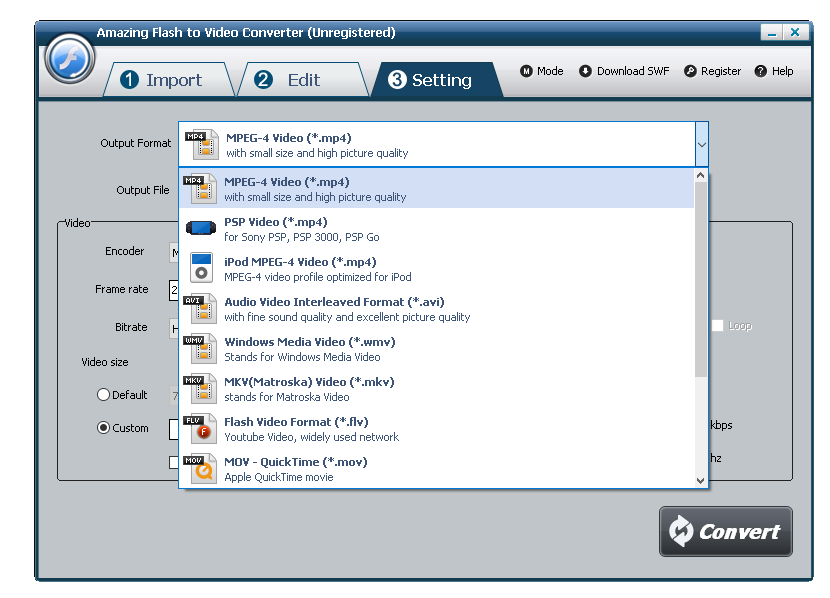The image size is (830, 598).
Task: Select the Custom video size radio button
Action: point(103,428)
